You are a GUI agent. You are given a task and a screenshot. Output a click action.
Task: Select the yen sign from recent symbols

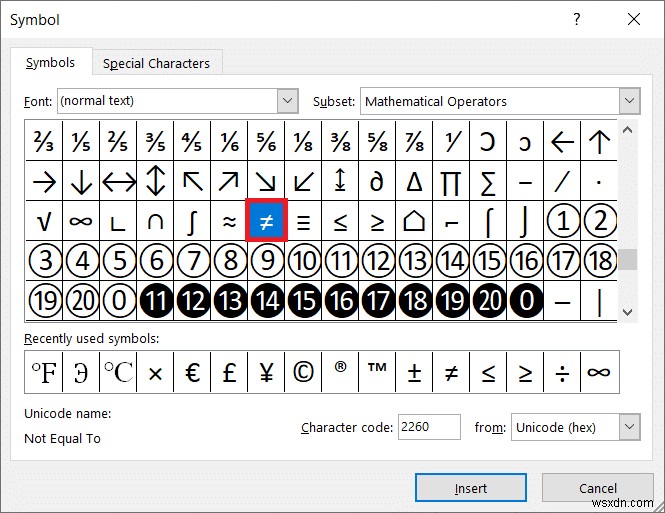click(266, 372)
